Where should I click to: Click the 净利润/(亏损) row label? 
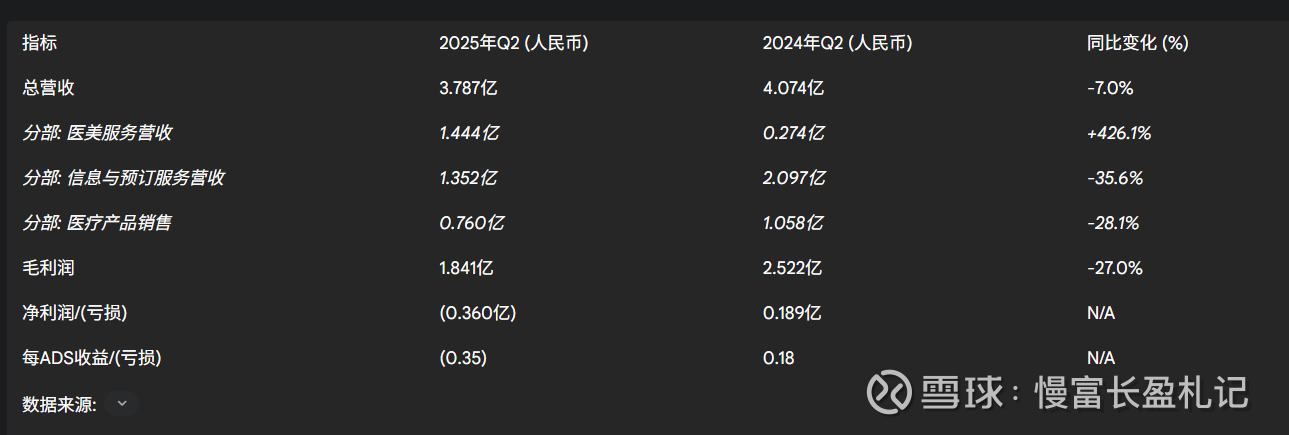click(75, 313)
